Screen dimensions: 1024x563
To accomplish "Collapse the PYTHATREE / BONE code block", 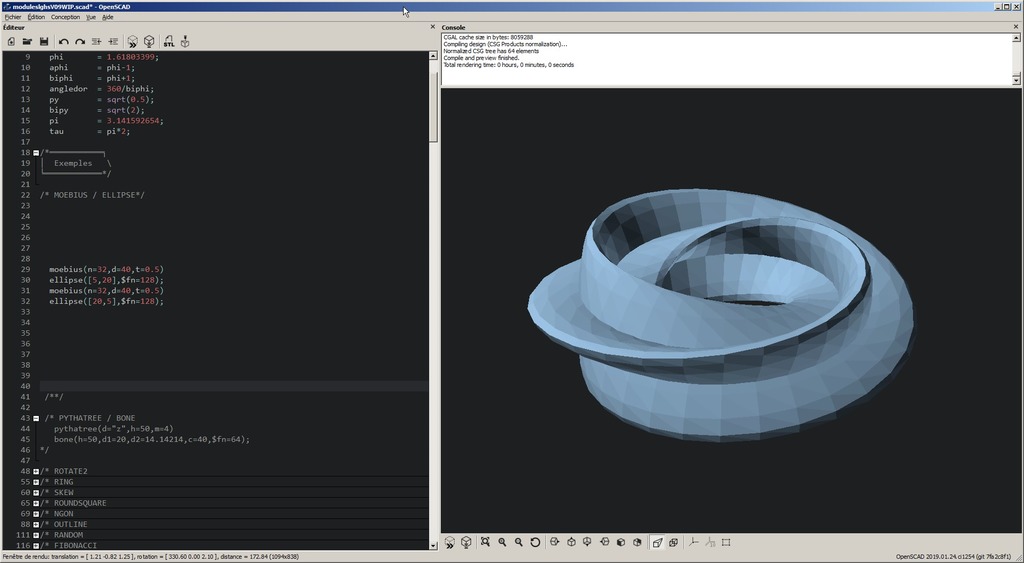I will pyautogui.click(x=36, y=418).
